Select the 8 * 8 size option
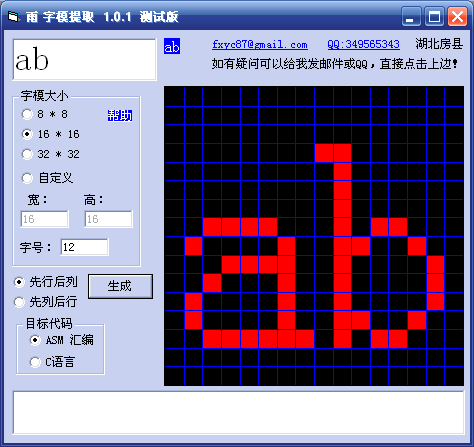Screen dimensions: 474x447 [x=45, y=114]
